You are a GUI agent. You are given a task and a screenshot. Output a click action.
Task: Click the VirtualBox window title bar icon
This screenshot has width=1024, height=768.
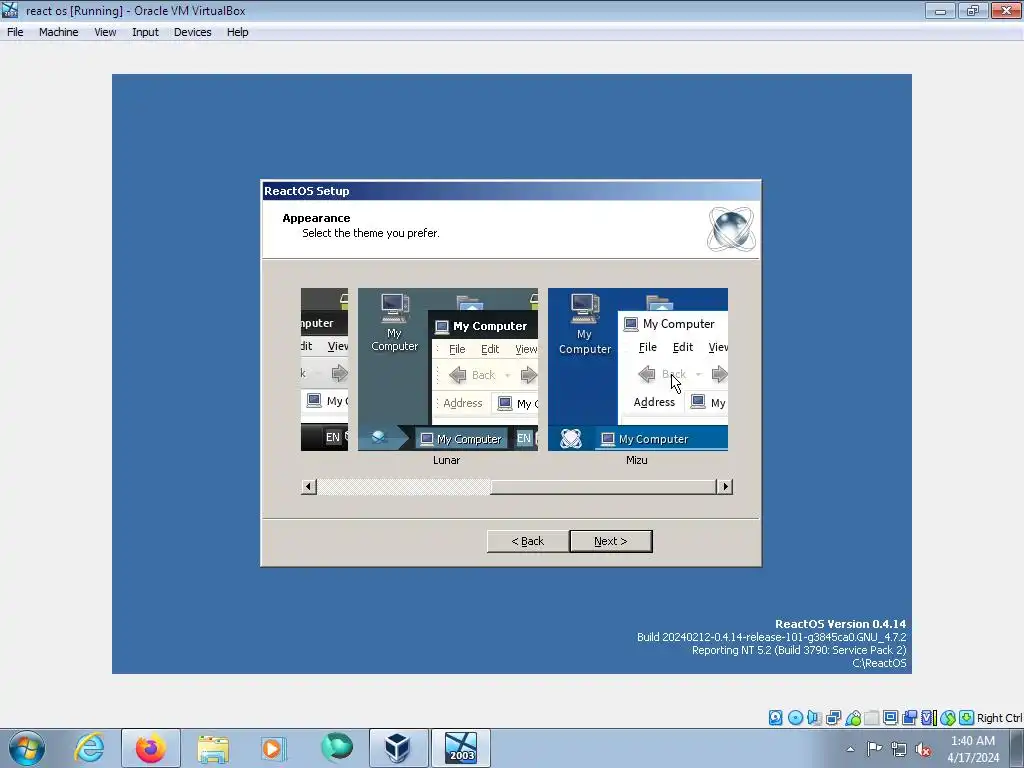(10, 10)
